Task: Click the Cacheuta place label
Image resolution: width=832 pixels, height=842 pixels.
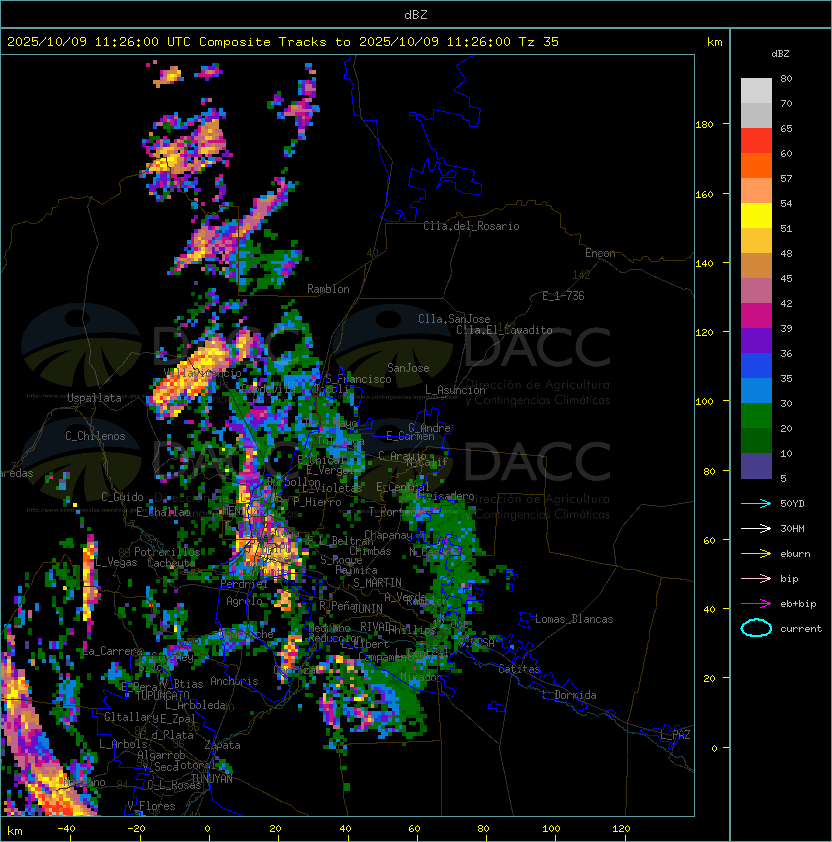Action: click(x=171, y=563)
